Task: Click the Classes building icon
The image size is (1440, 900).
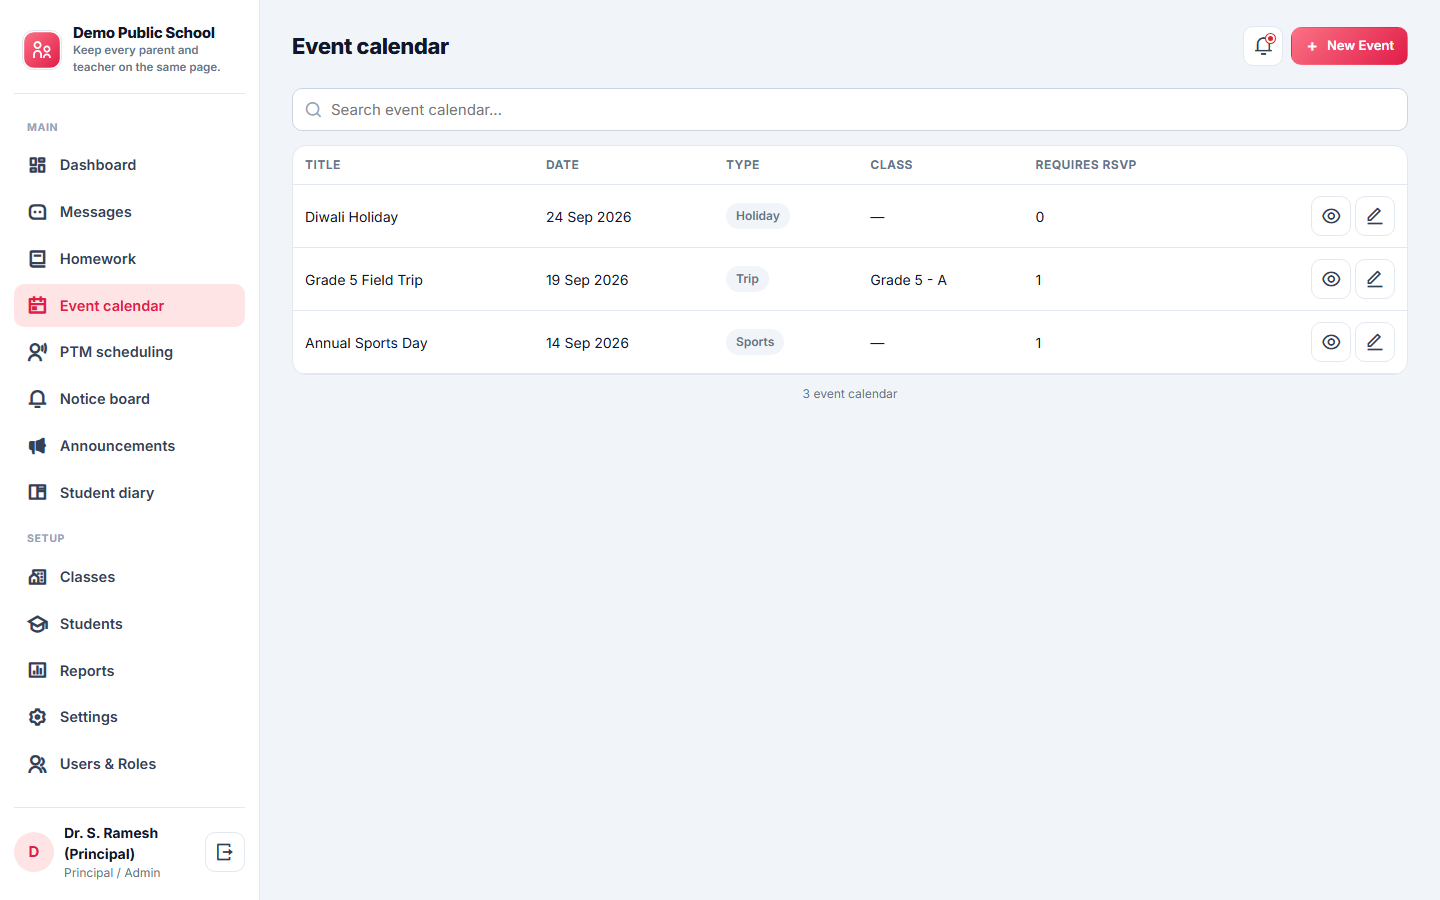Action: (38, 577)
